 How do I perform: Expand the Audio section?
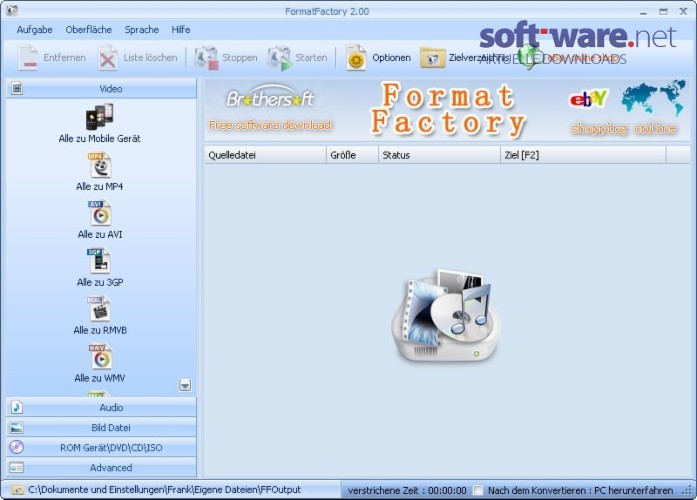click(x=101, y=407)
